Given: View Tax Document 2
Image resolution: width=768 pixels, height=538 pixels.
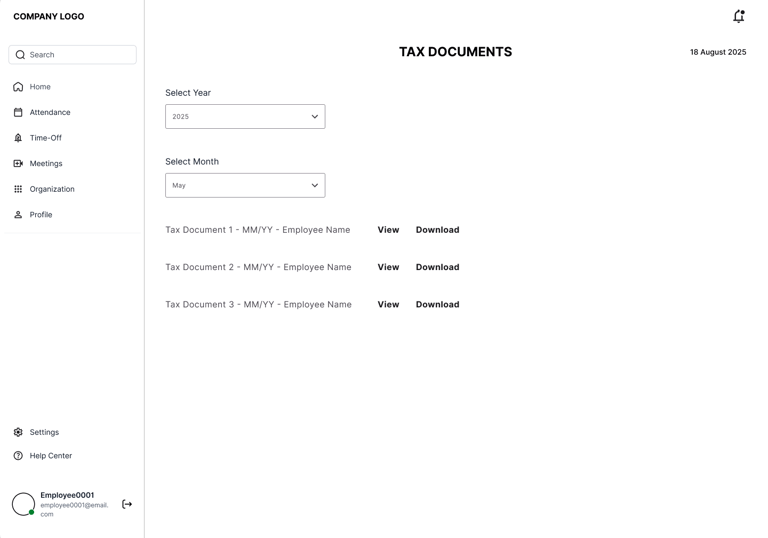Looking at the screenshot, I should coord(388,267).
